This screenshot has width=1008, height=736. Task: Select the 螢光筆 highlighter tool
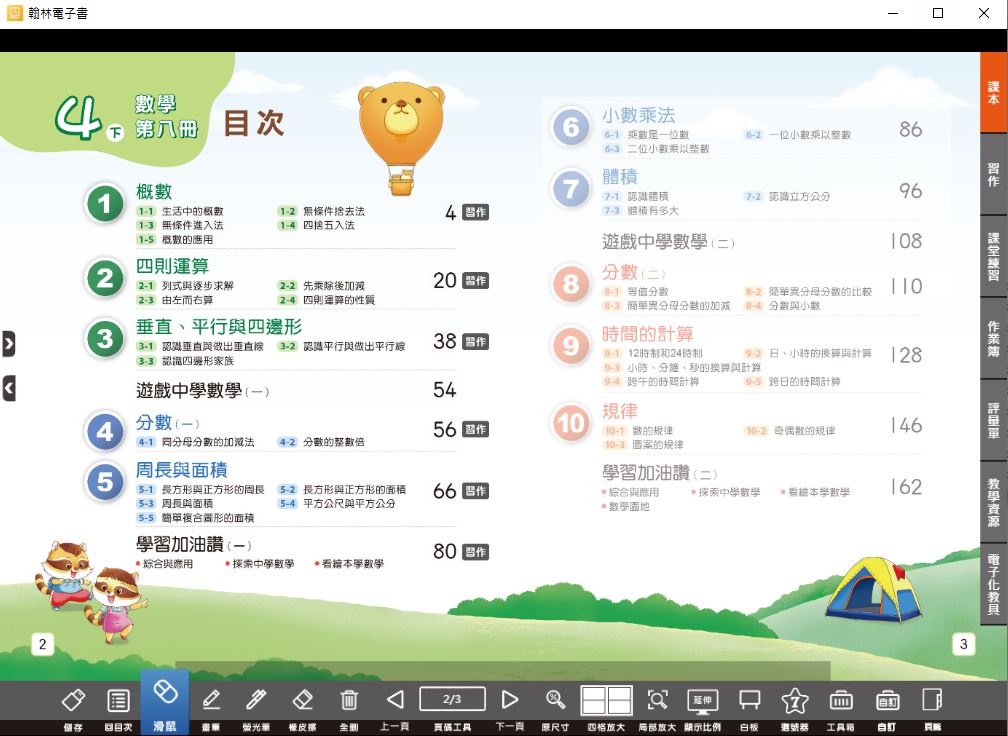[x=256, y=700]
